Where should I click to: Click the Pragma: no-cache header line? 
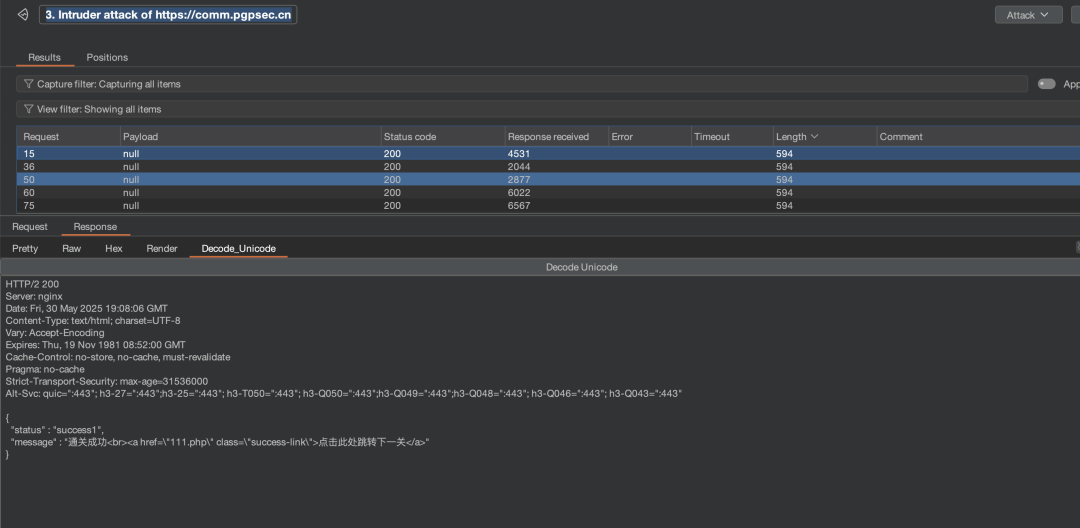click(45, 369)
